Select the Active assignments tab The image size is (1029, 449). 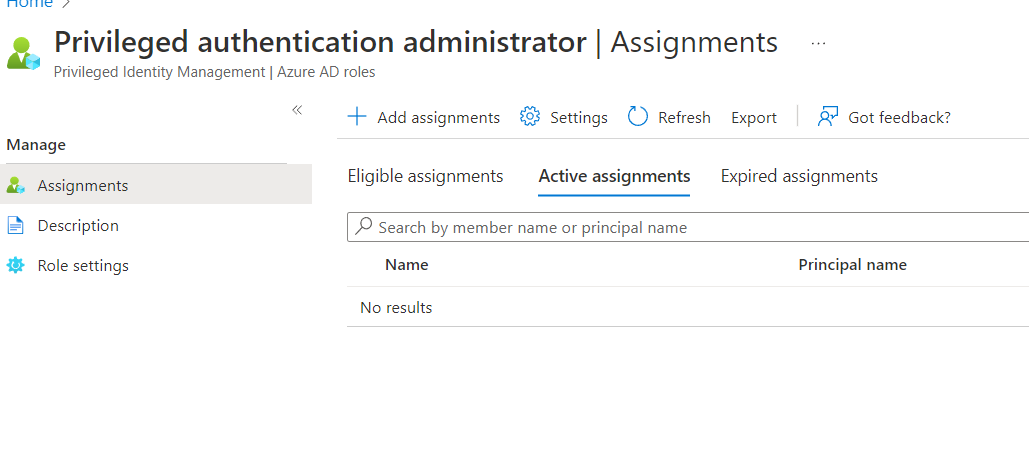tap(614, 176)
